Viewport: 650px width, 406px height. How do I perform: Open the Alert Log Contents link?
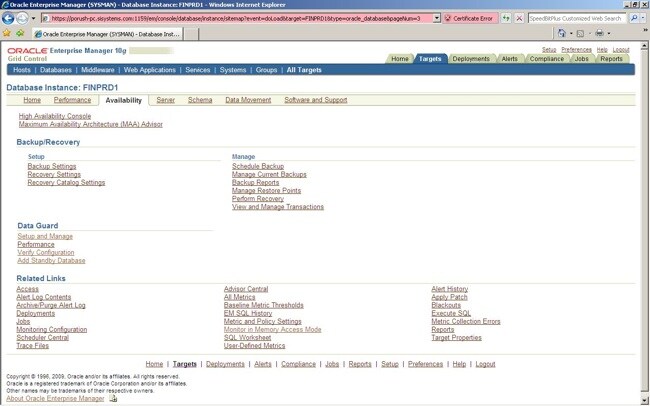click(44, 297)
